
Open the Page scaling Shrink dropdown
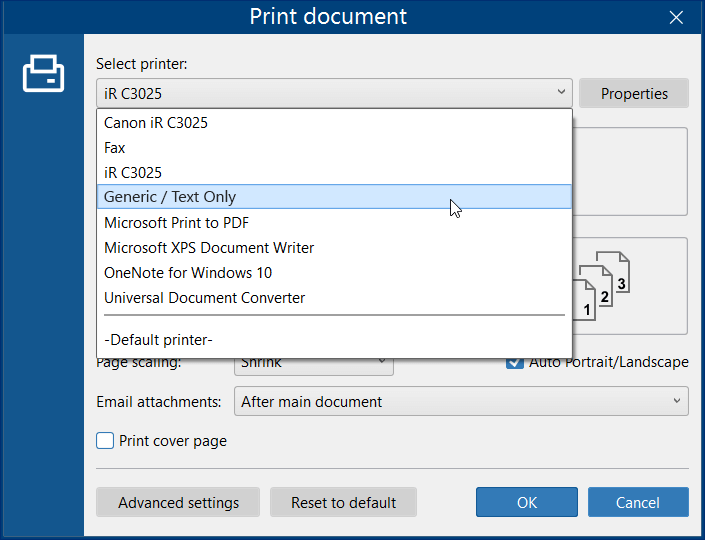(314, 364)
